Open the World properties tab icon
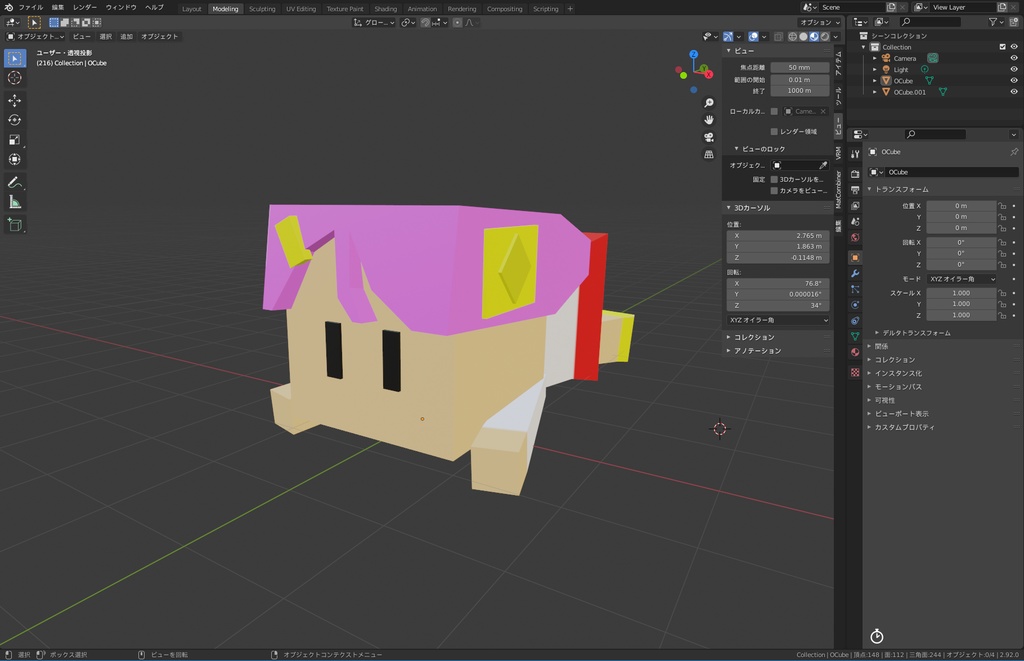Viewport: 1024px width, 661px height. pos(855,238)
